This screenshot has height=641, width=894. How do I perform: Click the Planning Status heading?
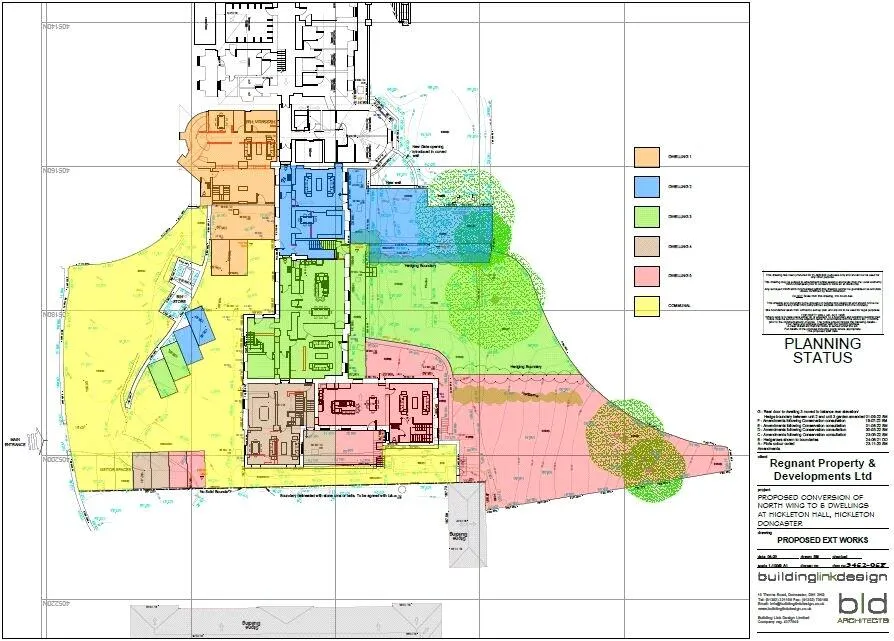824,349
